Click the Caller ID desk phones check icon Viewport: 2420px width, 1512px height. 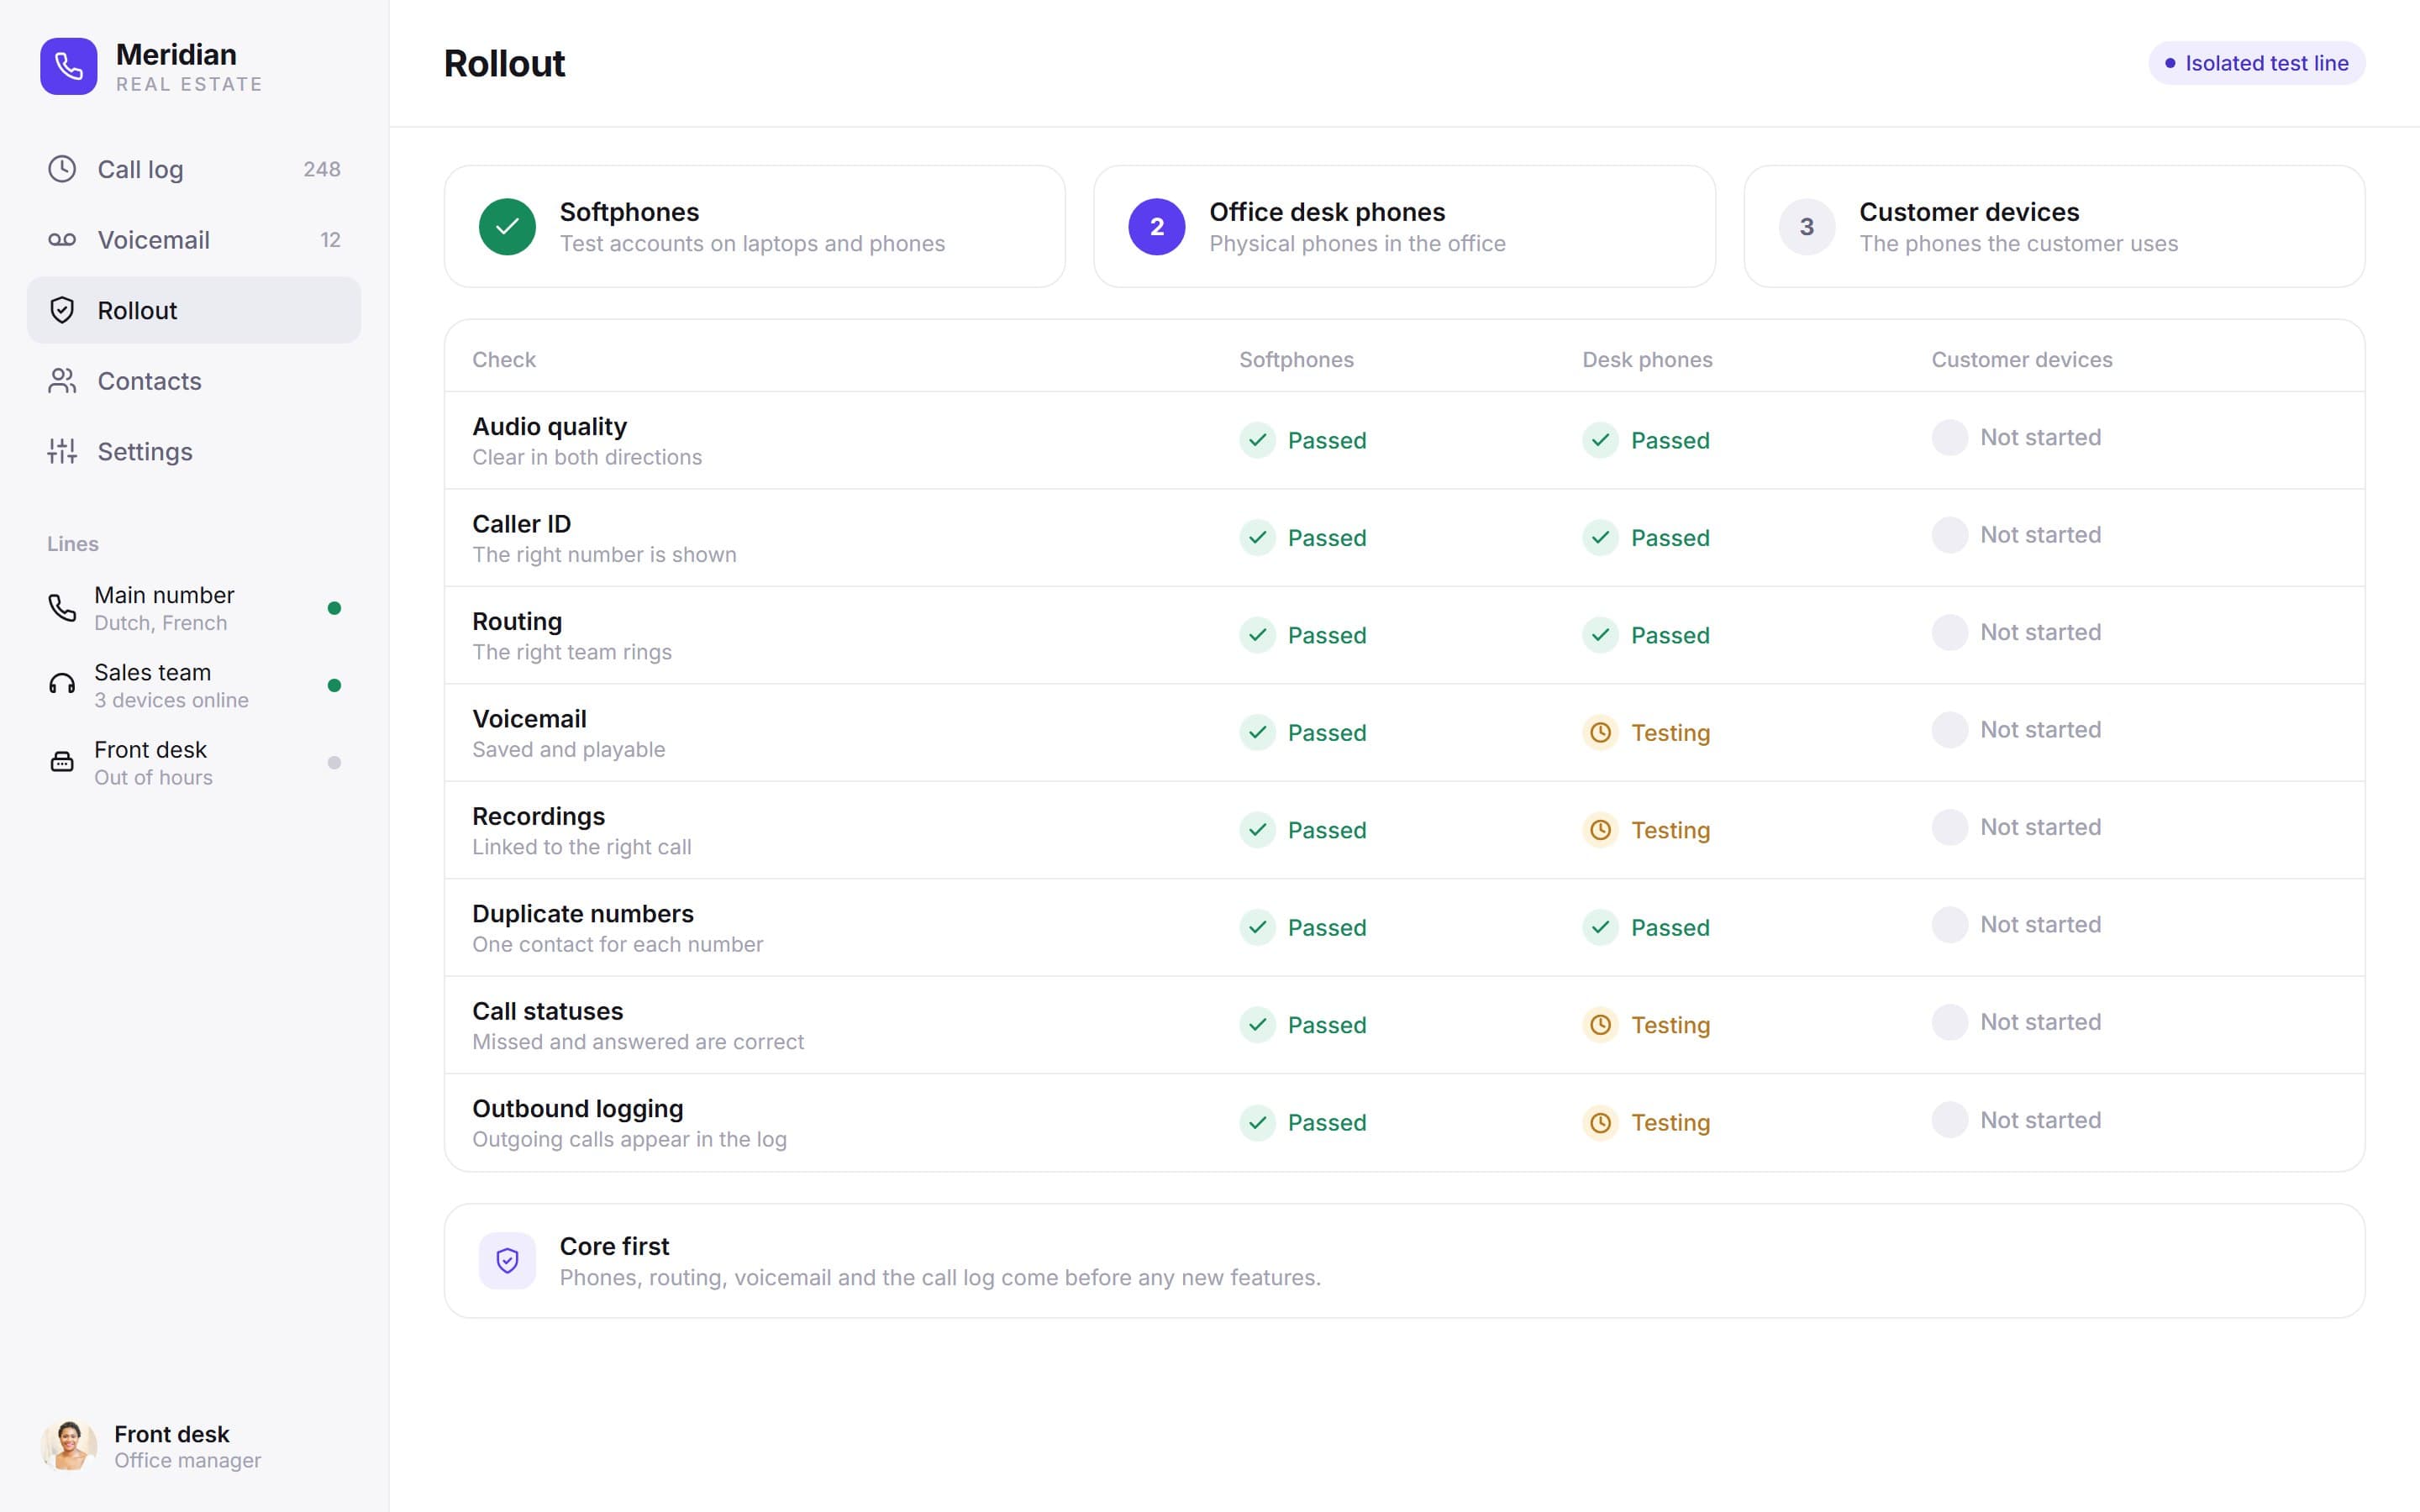coord(1601,538)
